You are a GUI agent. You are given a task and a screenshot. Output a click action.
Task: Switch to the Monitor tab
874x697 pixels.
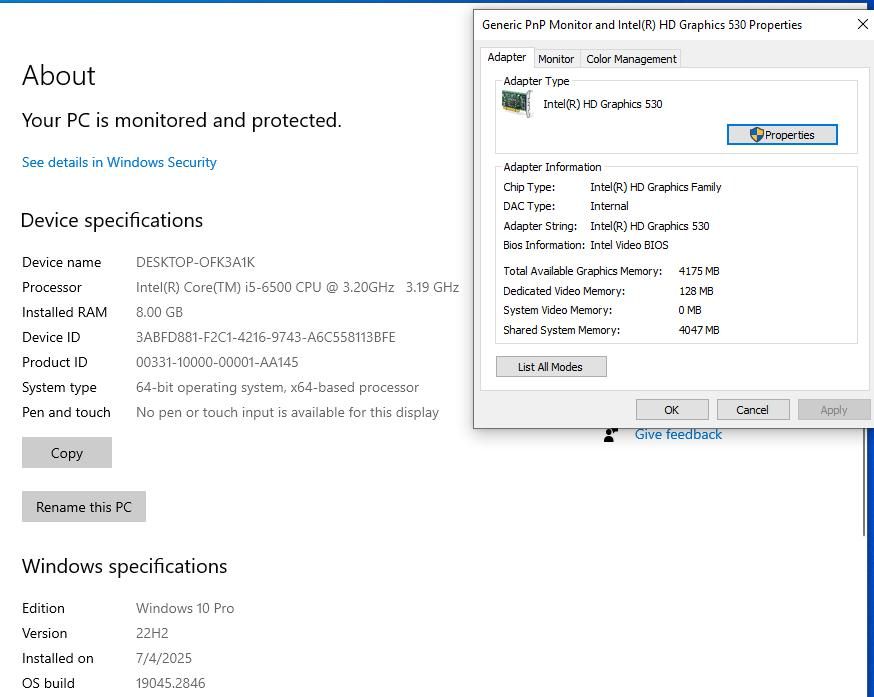point(556,59)
